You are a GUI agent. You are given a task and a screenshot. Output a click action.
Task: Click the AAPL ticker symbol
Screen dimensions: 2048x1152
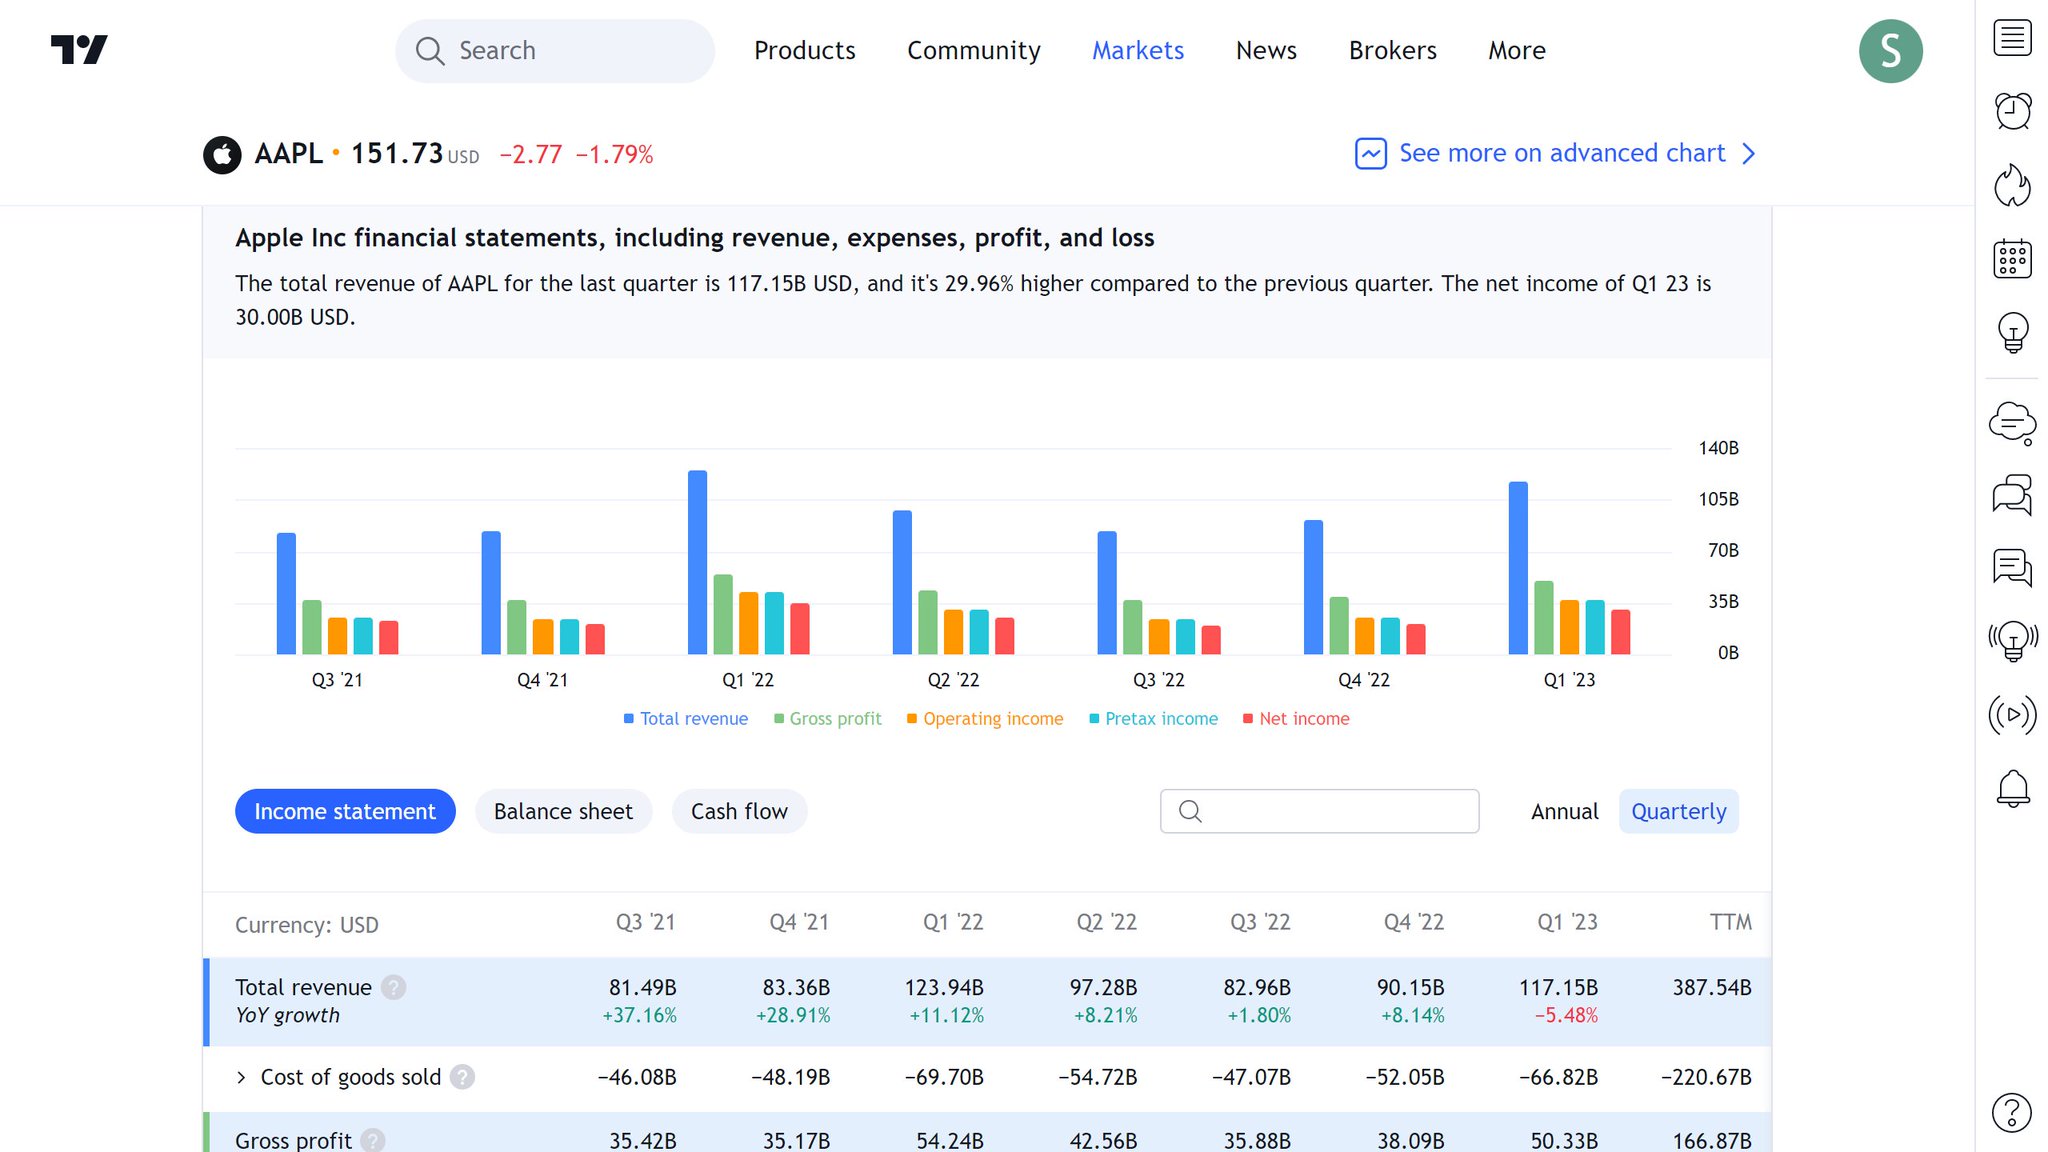pyautogui.click(x=288, y=154)
